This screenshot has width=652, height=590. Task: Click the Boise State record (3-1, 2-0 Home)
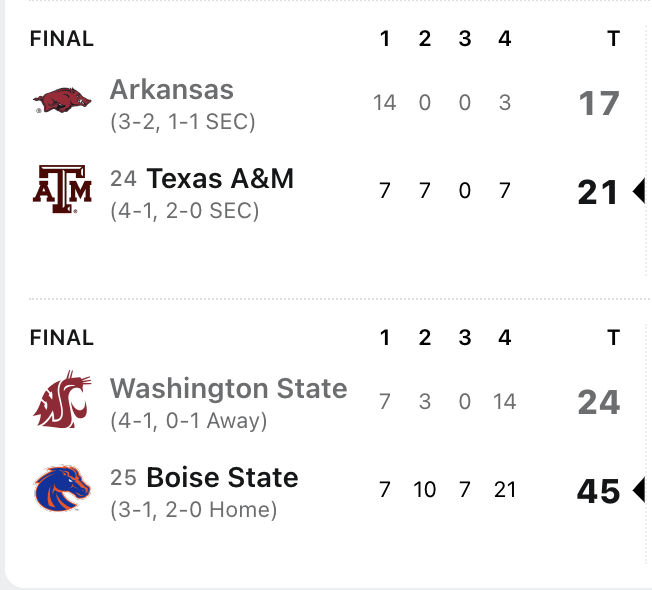[193, 510]
